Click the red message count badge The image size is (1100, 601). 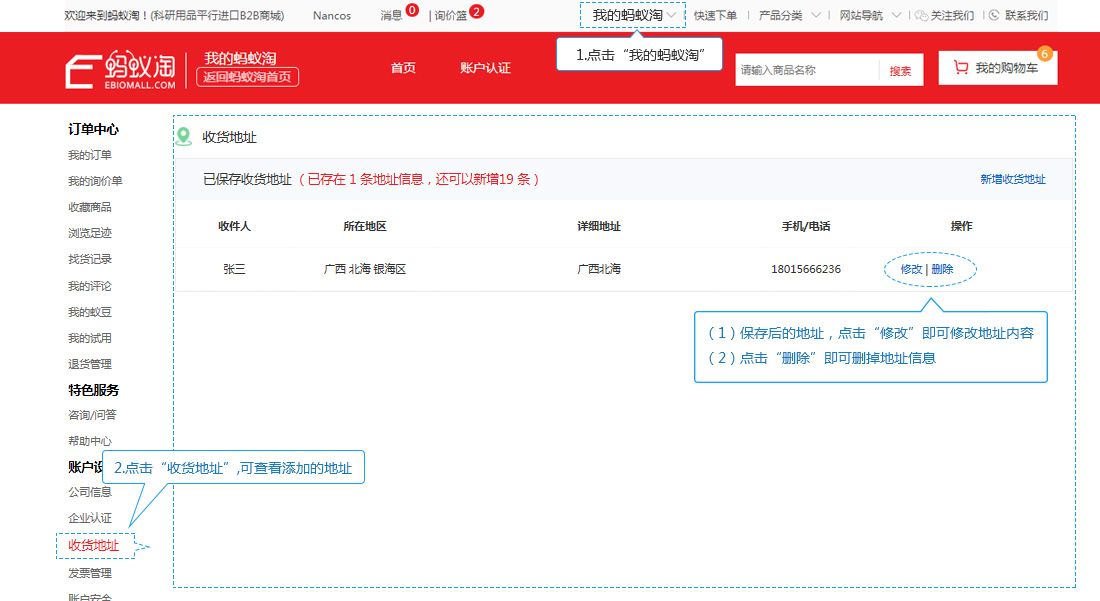click(412, 11)
